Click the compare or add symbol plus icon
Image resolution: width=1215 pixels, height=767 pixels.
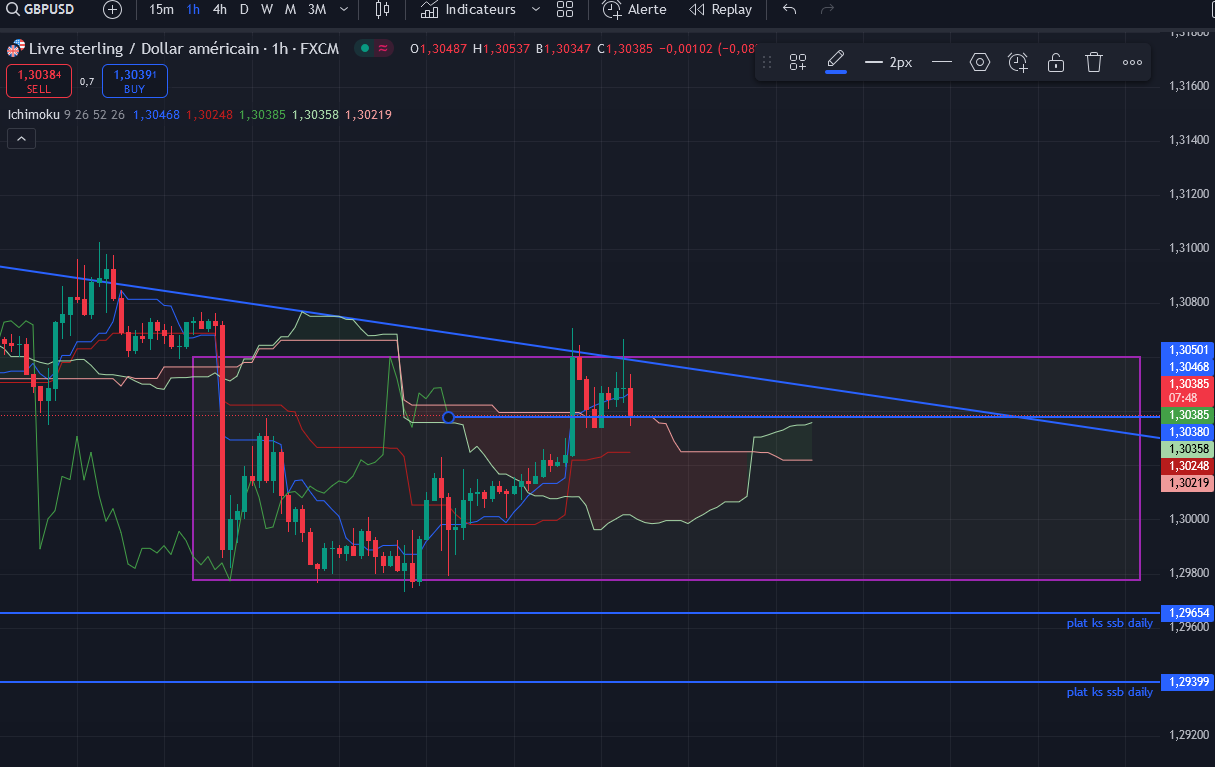[x=113, y=10]
